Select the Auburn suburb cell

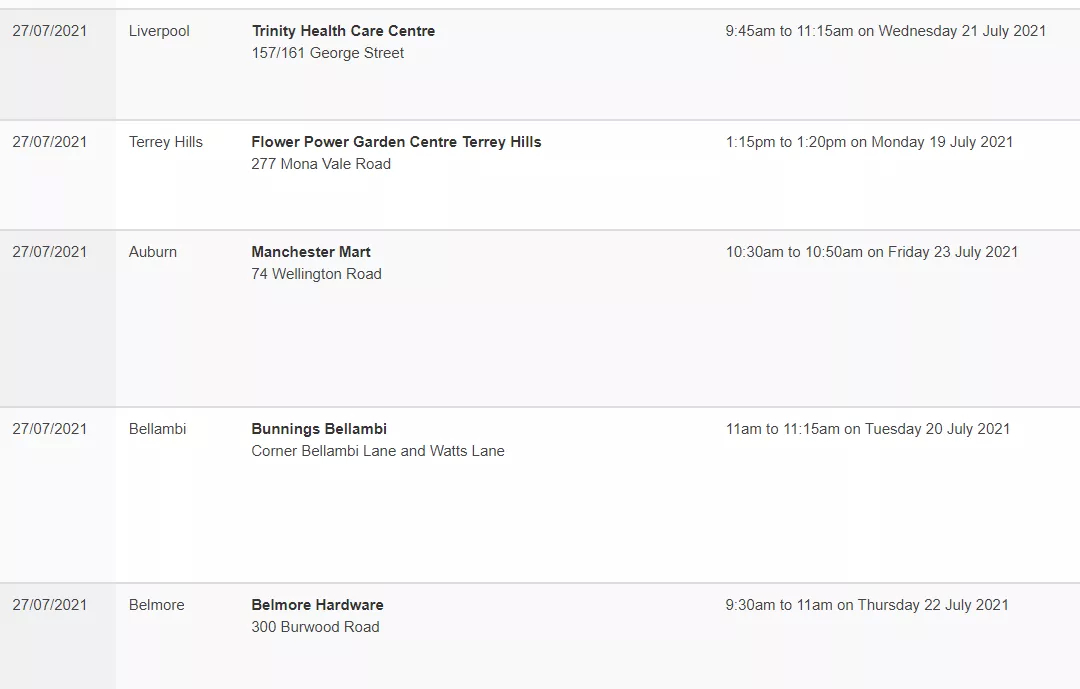[153, 252]
